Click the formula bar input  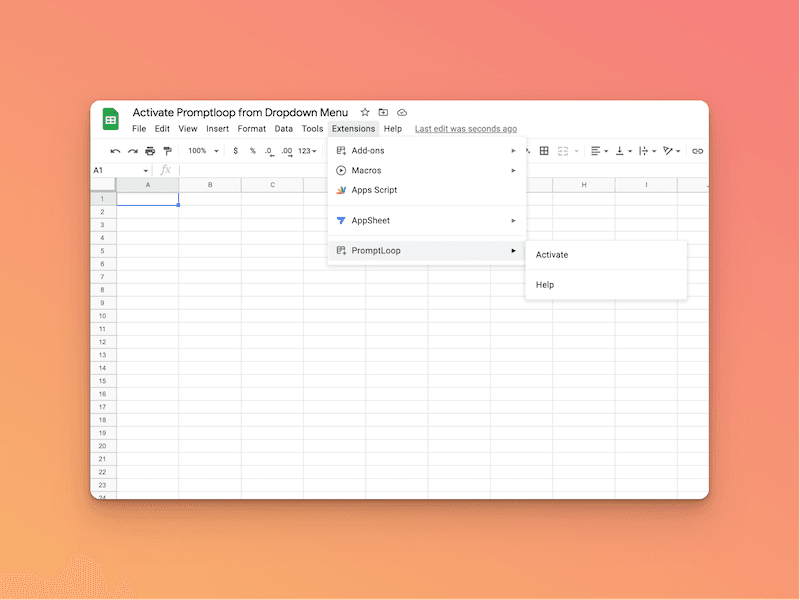click(x=443, y=170)
